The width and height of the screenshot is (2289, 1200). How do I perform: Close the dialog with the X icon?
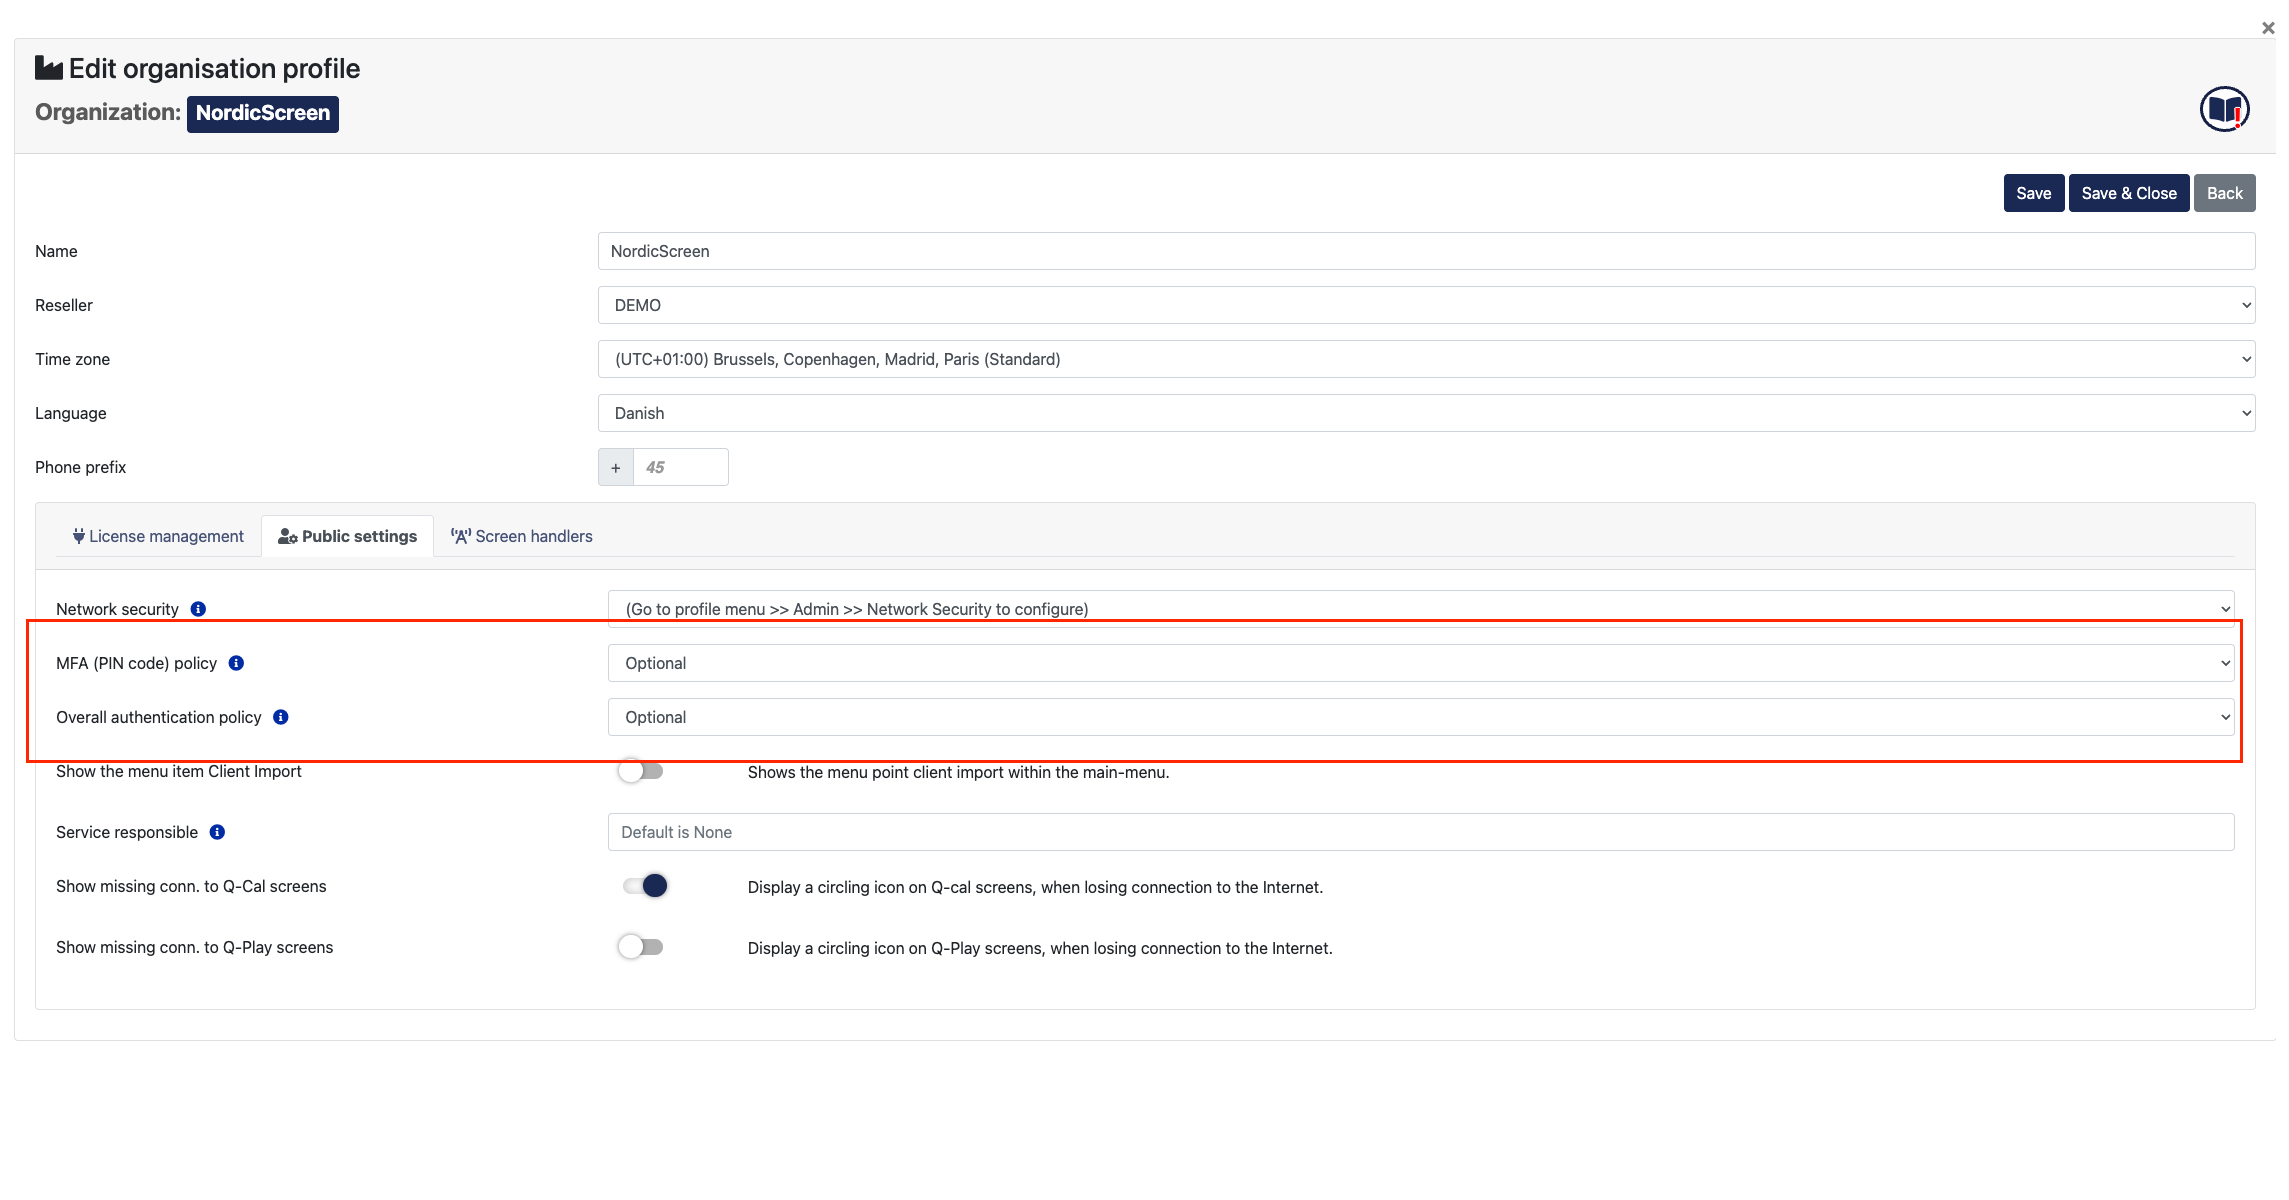pyautogui.click(x=2267, y=28)
